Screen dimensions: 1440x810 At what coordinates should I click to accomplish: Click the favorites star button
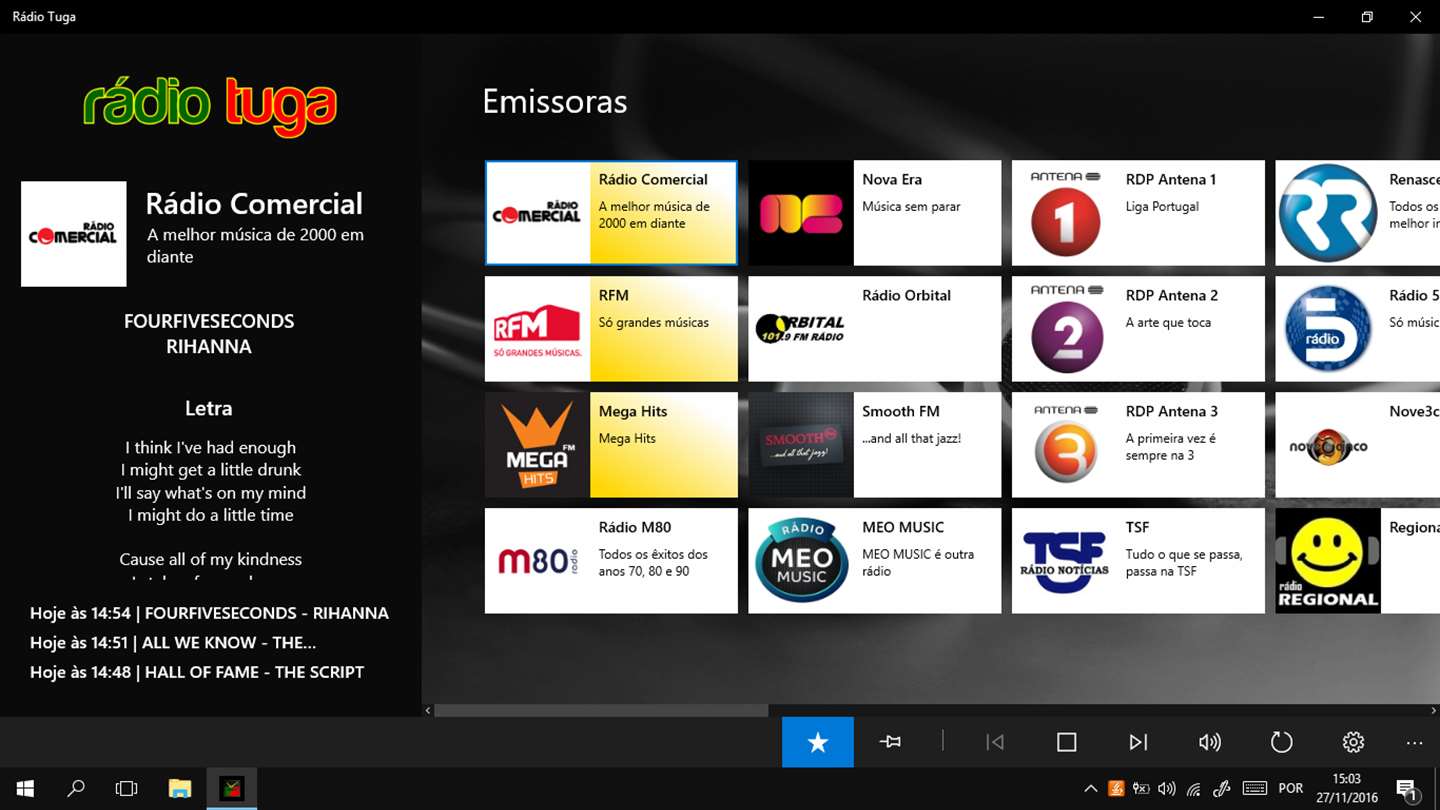[x=818, y=742]
